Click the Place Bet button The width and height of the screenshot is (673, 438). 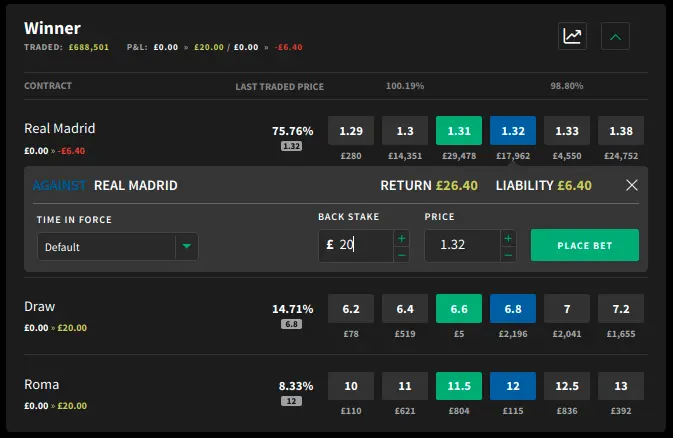point(585,245)
